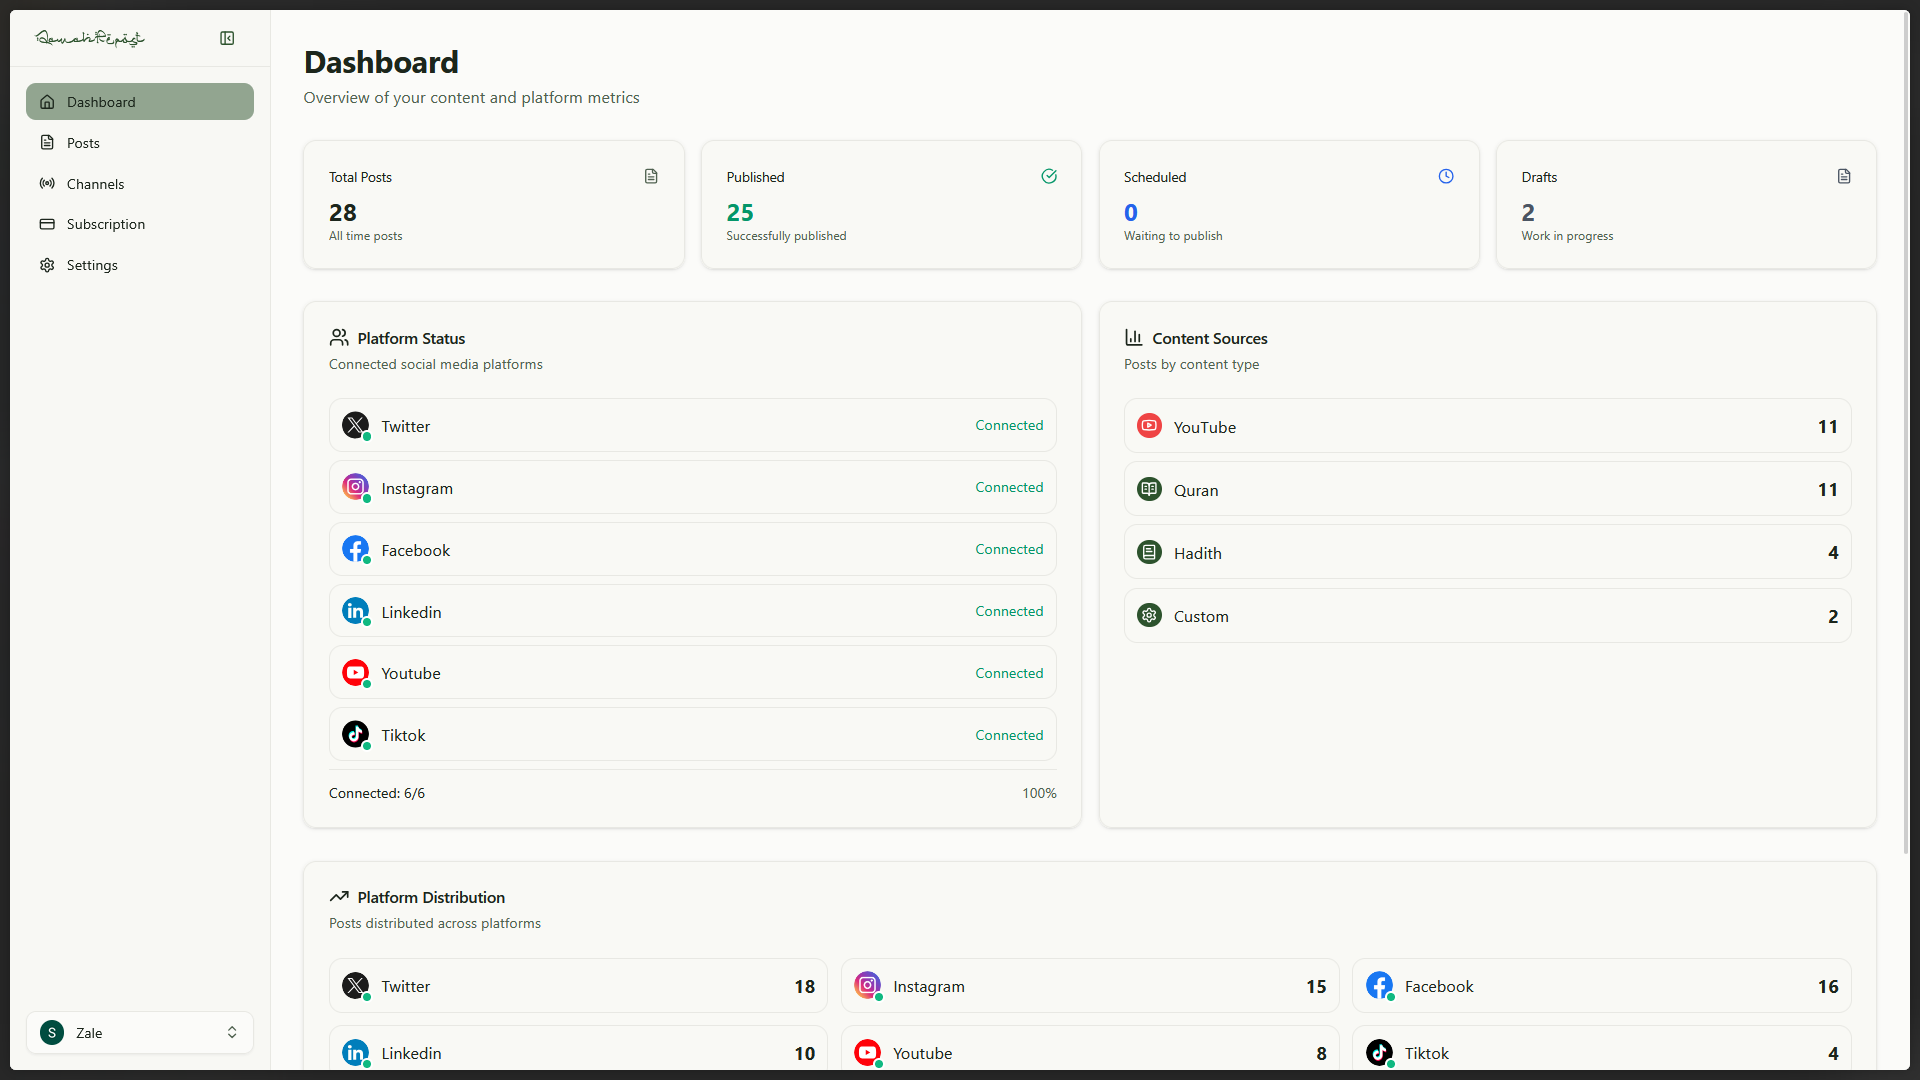This screenshot has height=1080, width=1920.
Task: Open the Subscription page
Action: [x=105, y=224]
